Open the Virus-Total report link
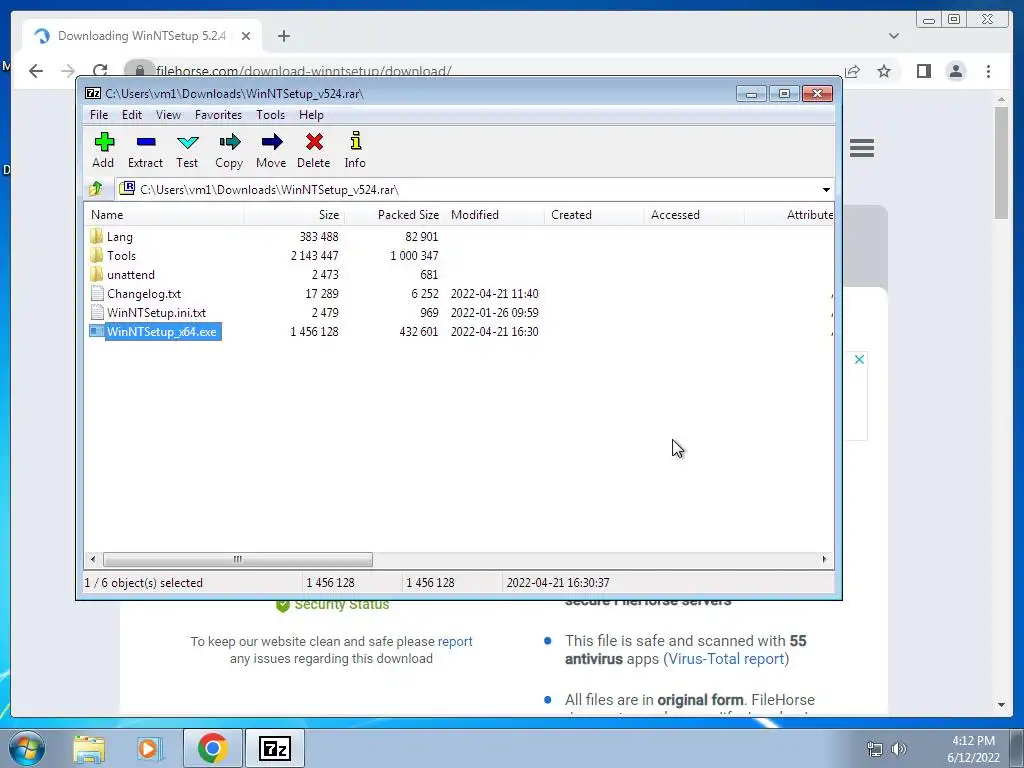 pyautogui.click(x=726, y=659)
